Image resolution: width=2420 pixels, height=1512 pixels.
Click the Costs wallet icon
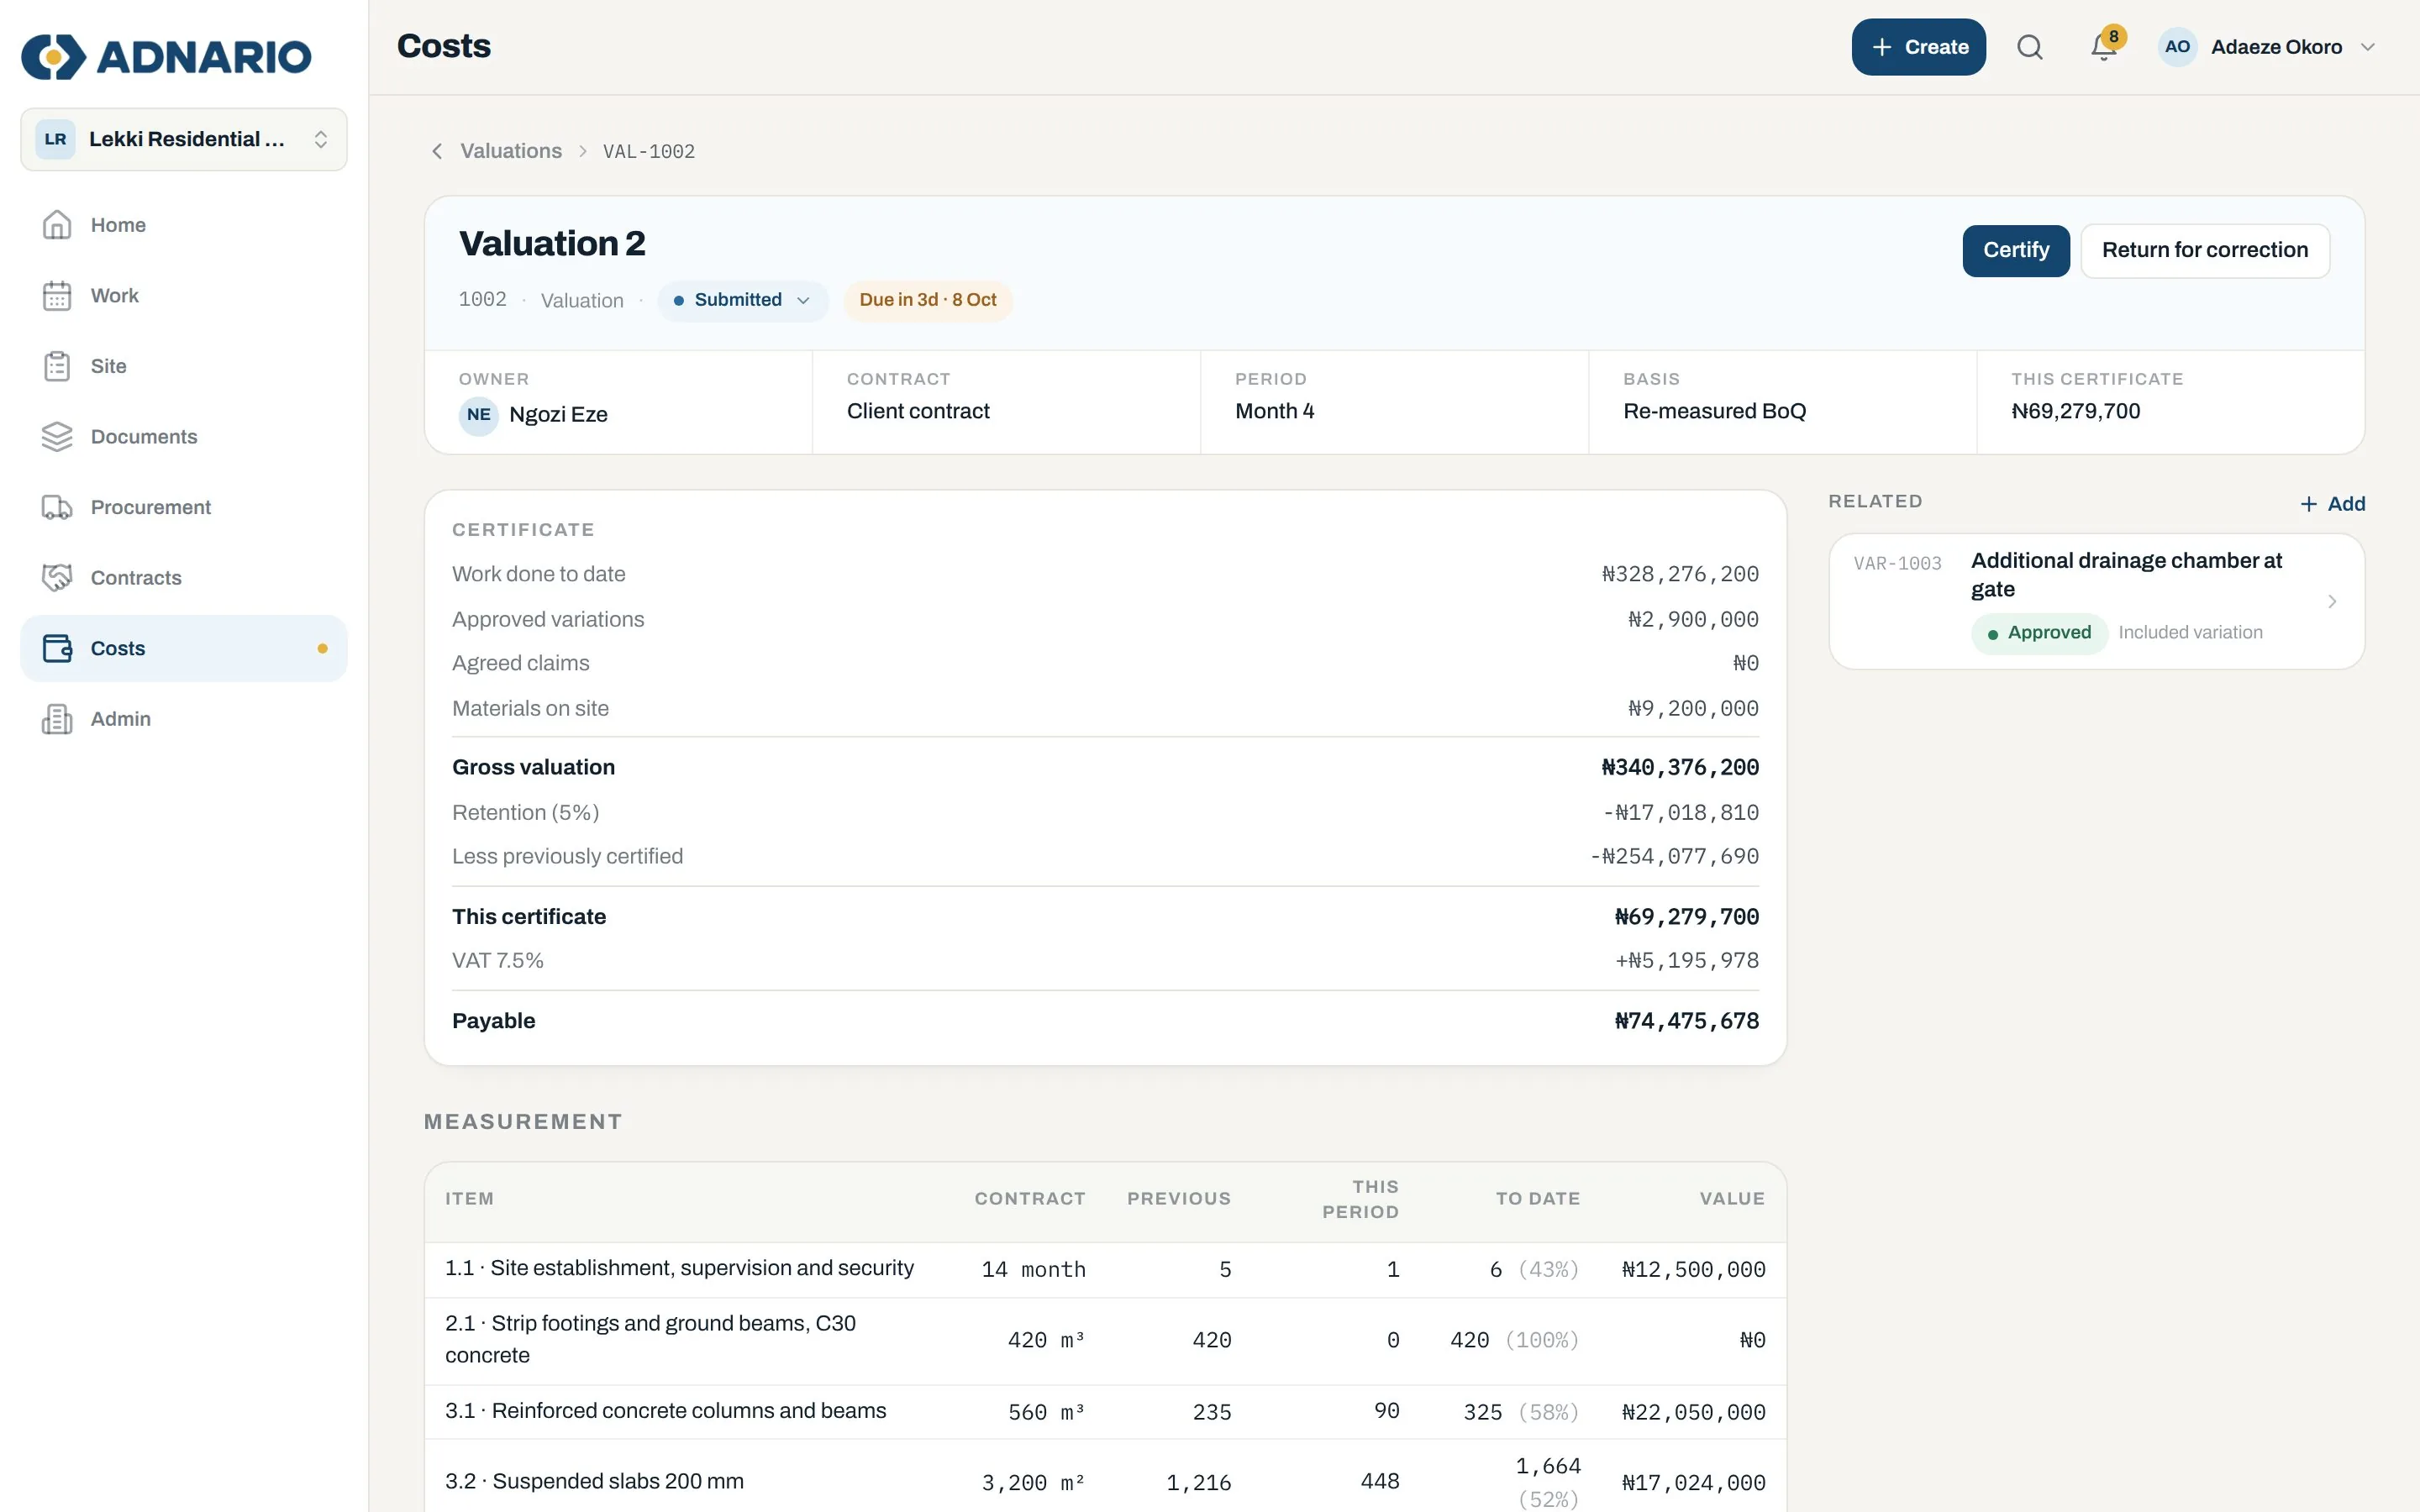pyautogui.click(x=57, y=648)
